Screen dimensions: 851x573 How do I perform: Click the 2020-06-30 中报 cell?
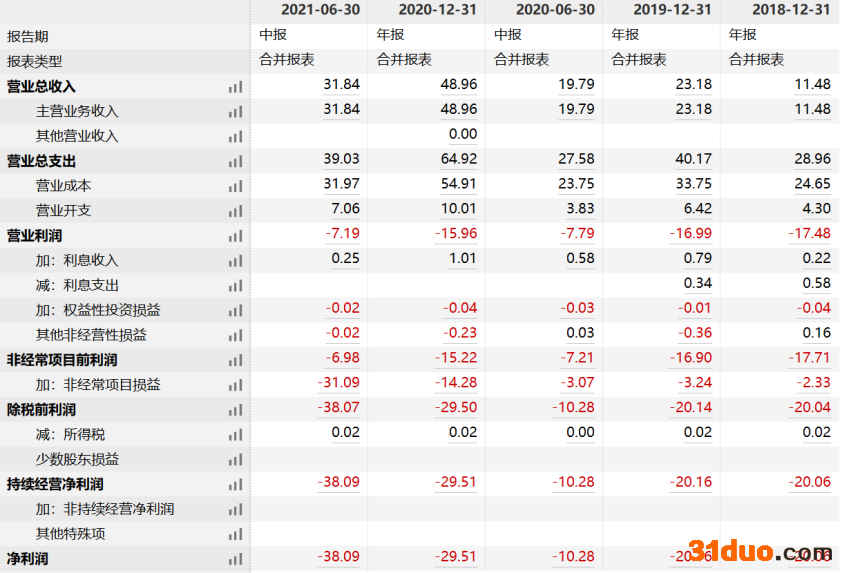(x=507, y=35)
